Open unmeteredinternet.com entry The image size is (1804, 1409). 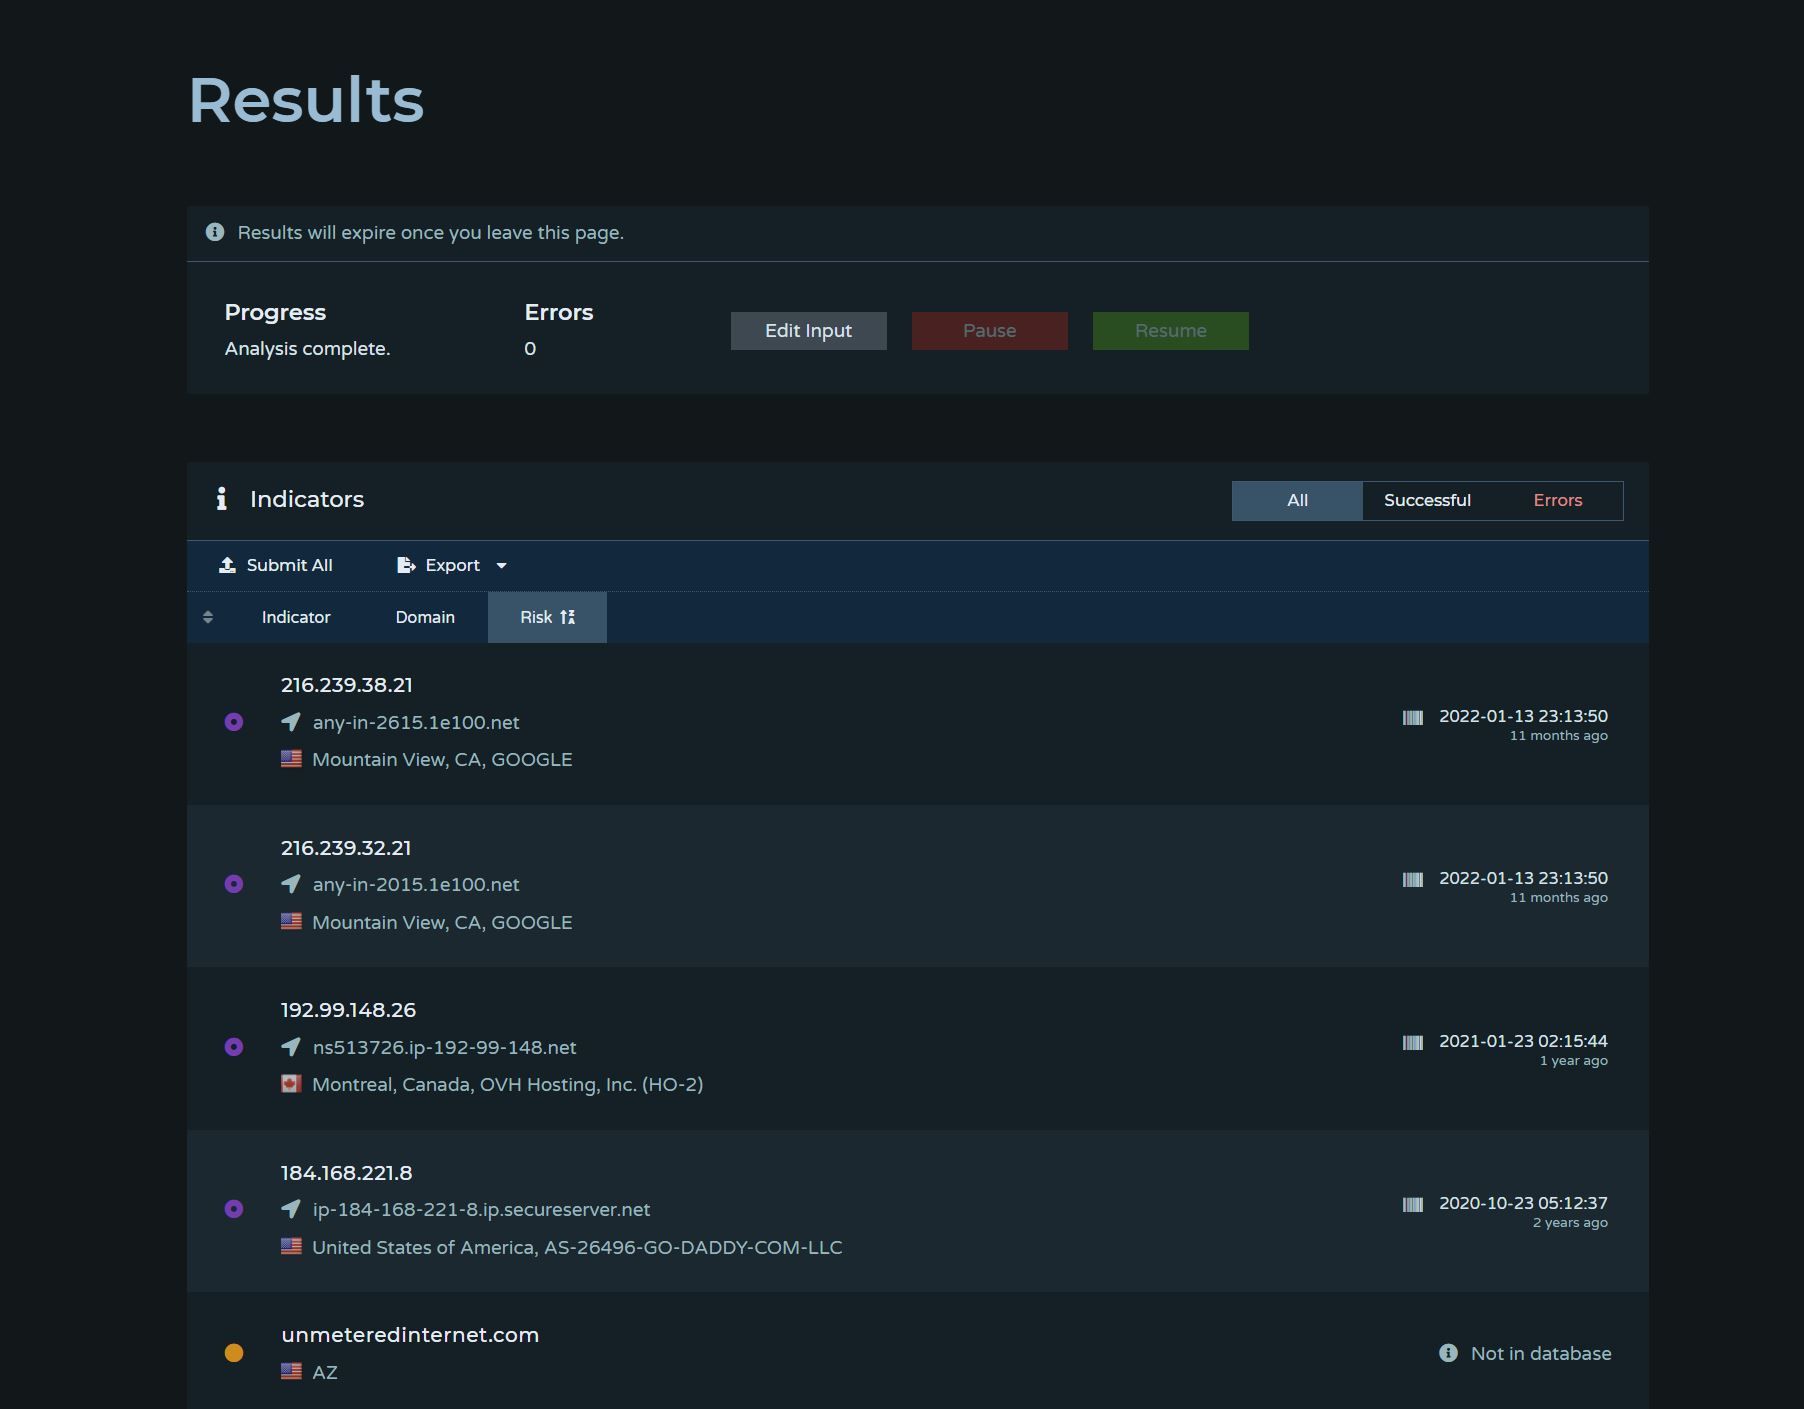click(410, 1335)
